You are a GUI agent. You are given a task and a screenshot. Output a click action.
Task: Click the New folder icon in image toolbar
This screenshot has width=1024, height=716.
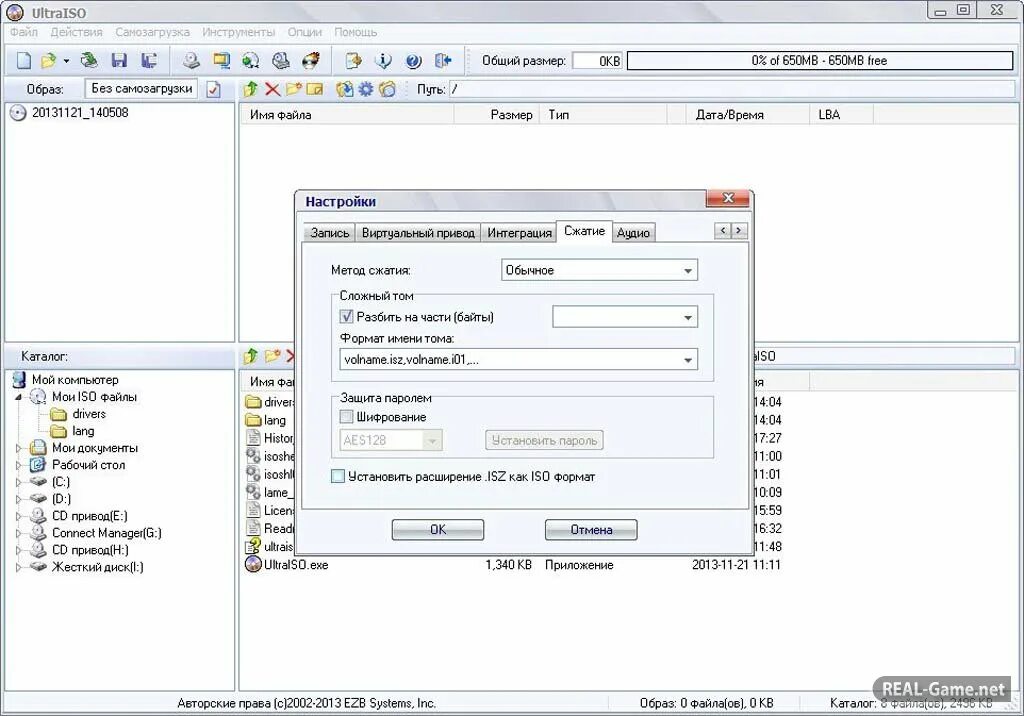(294, 89)
